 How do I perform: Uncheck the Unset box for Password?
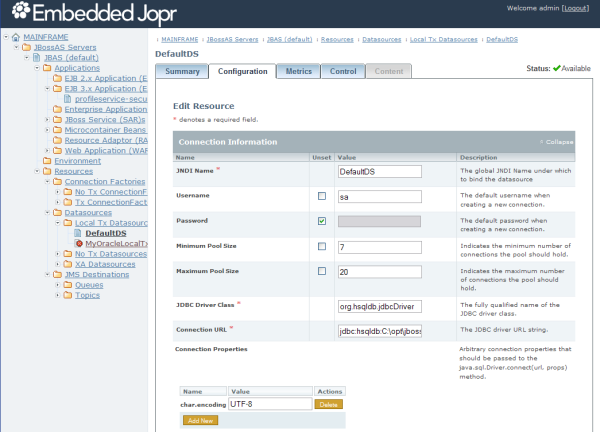[322, 221]
